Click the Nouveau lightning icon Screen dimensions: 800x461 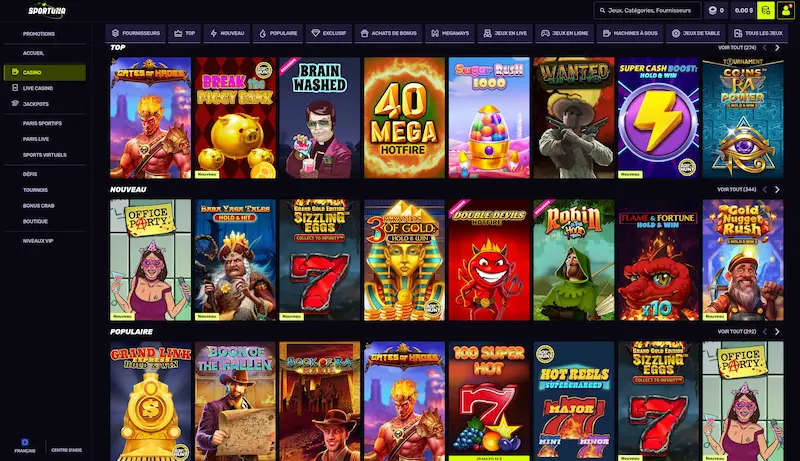coord(214,33)
